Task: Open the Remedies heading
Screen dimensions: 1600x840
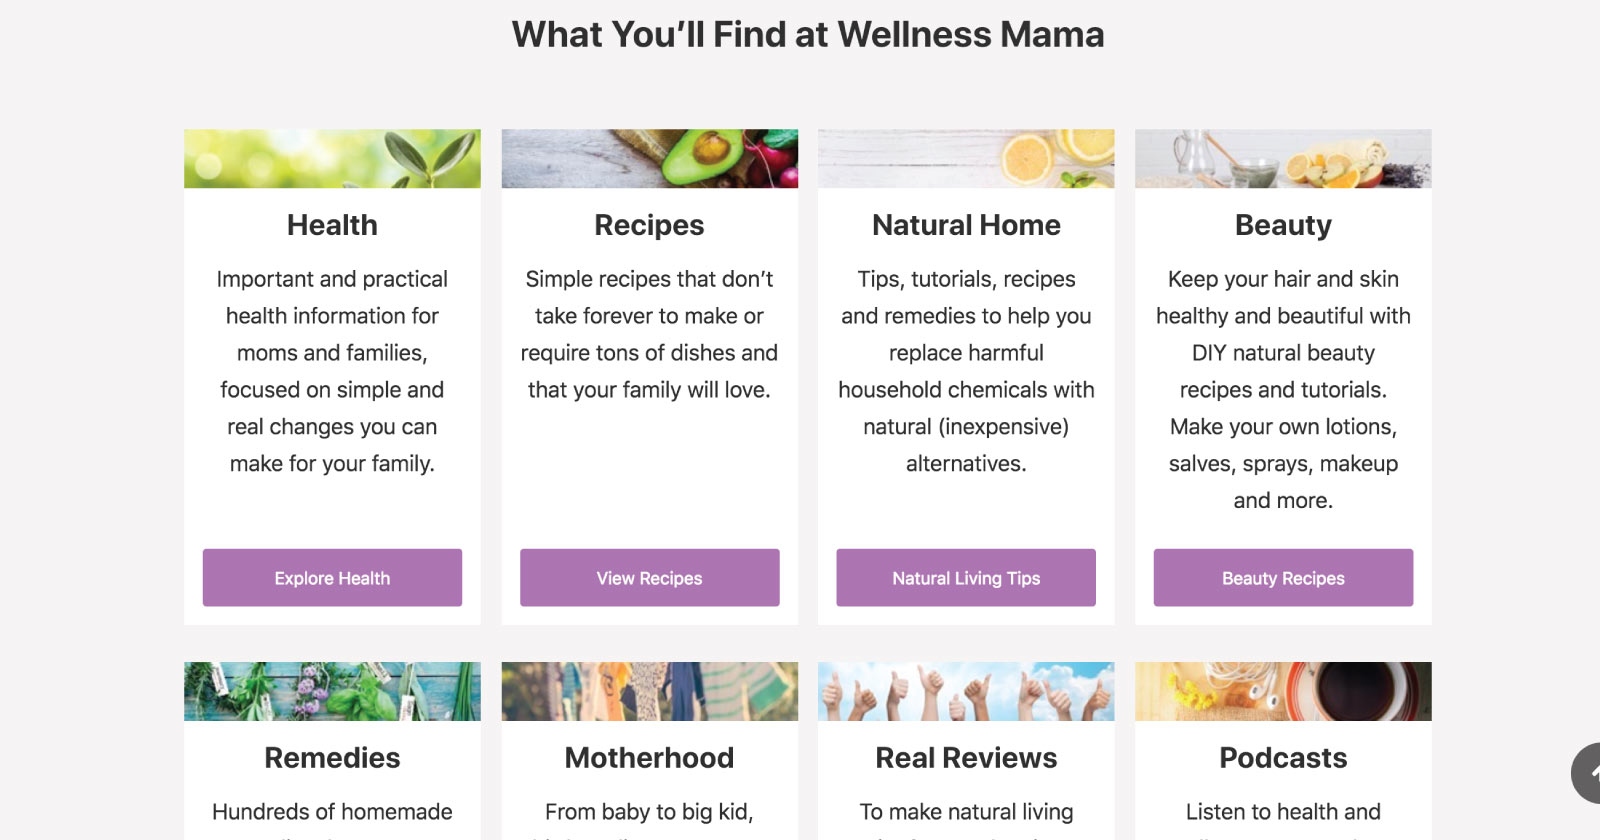Action: pos(332,758)
